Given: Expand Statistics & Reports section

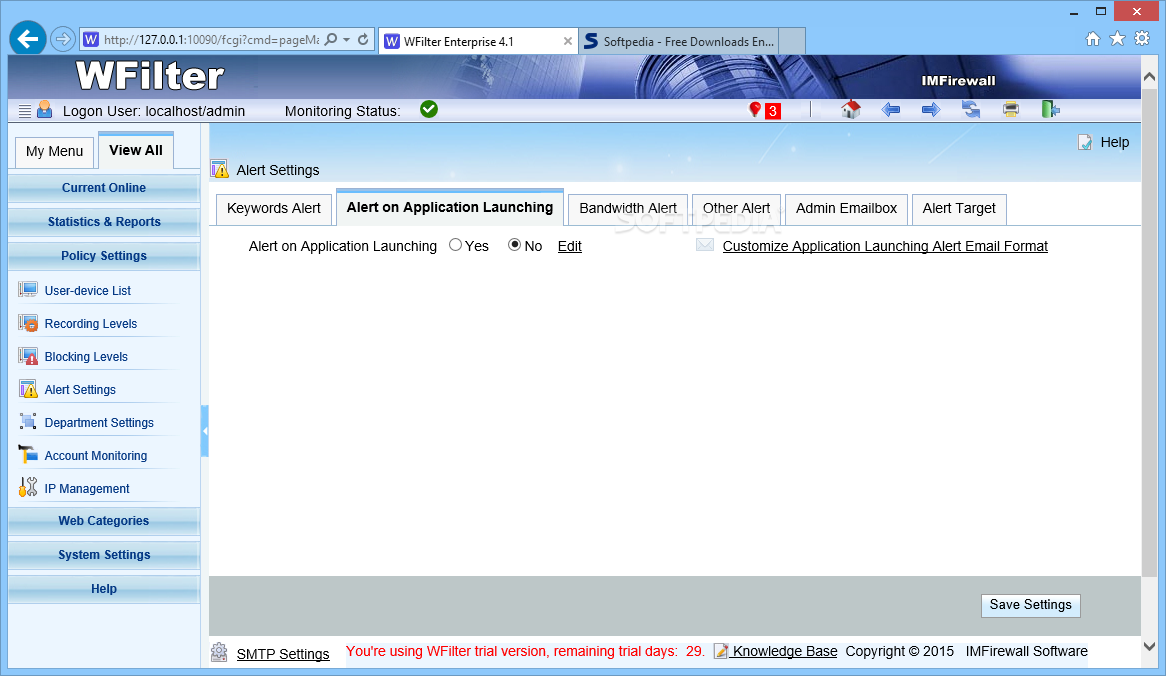Looking at the screenshot, I should tap(103, 222).
